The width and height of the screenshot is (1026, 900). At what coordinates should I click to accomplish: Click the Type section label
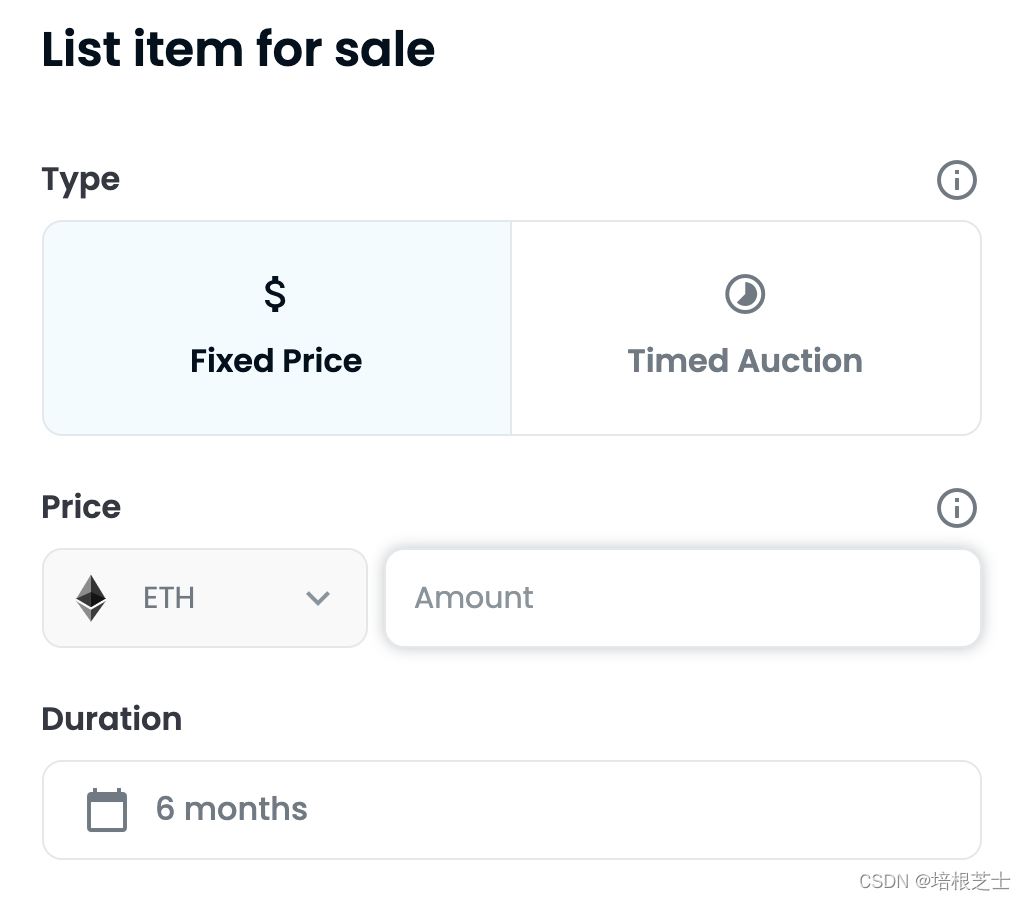tap(80, 180)
